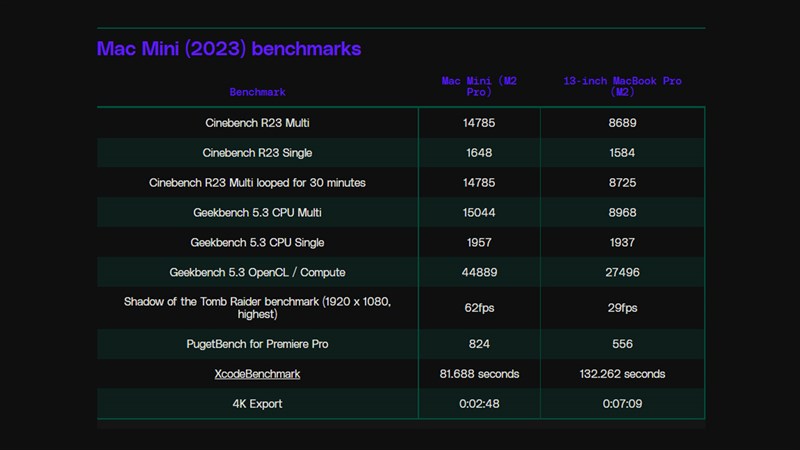This screenshot has width=800, height=450.
Task: Select the 0:07:09 export time
Action: click(x=622, y=404)
